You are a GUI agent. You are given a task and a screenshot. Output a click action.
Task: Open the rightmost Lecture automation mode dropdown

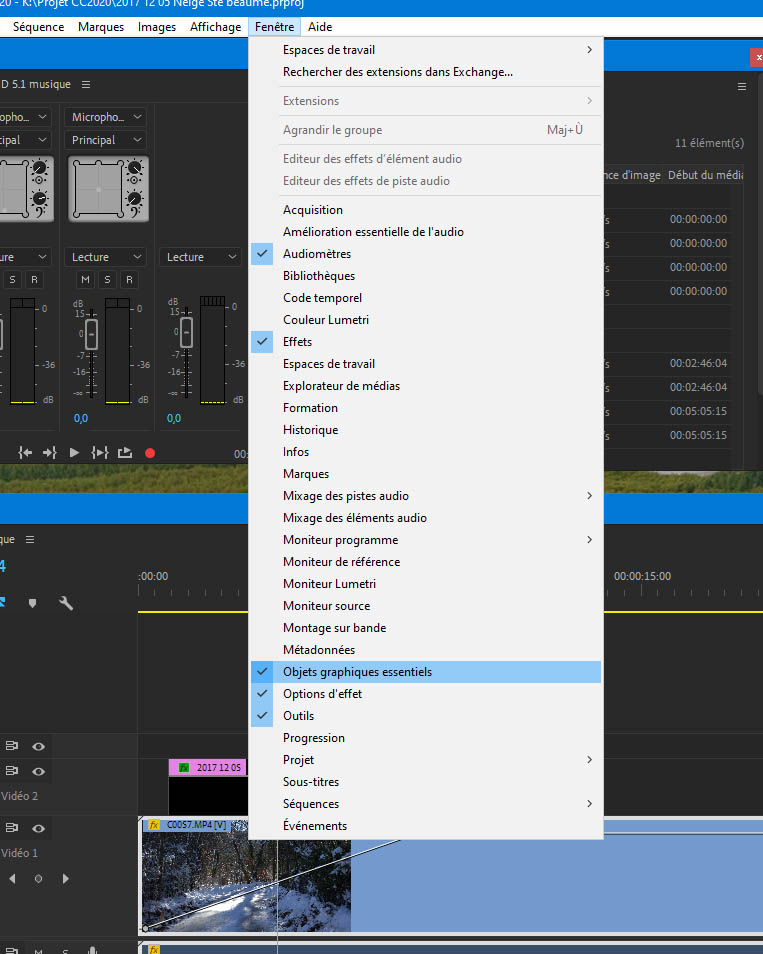[x=199, y=257]
